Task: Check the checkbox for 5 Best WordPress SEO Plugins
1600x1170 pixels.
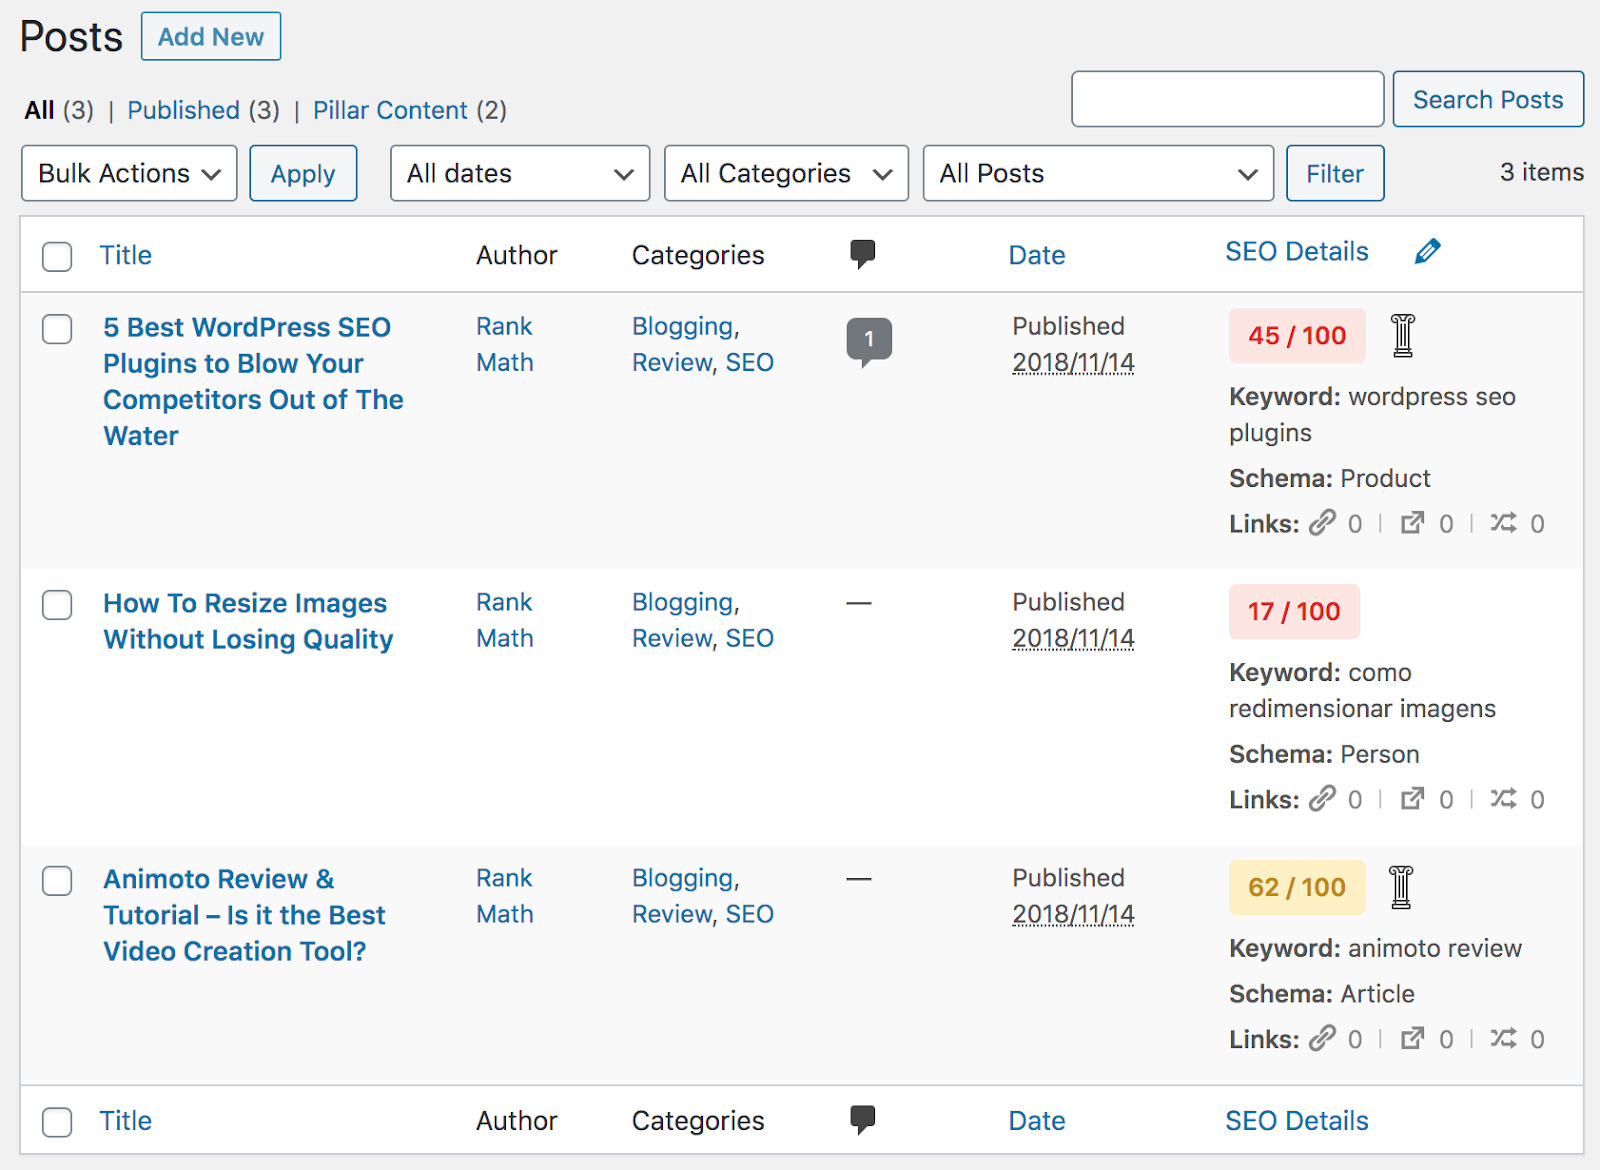Action: [x=57, y=329]
